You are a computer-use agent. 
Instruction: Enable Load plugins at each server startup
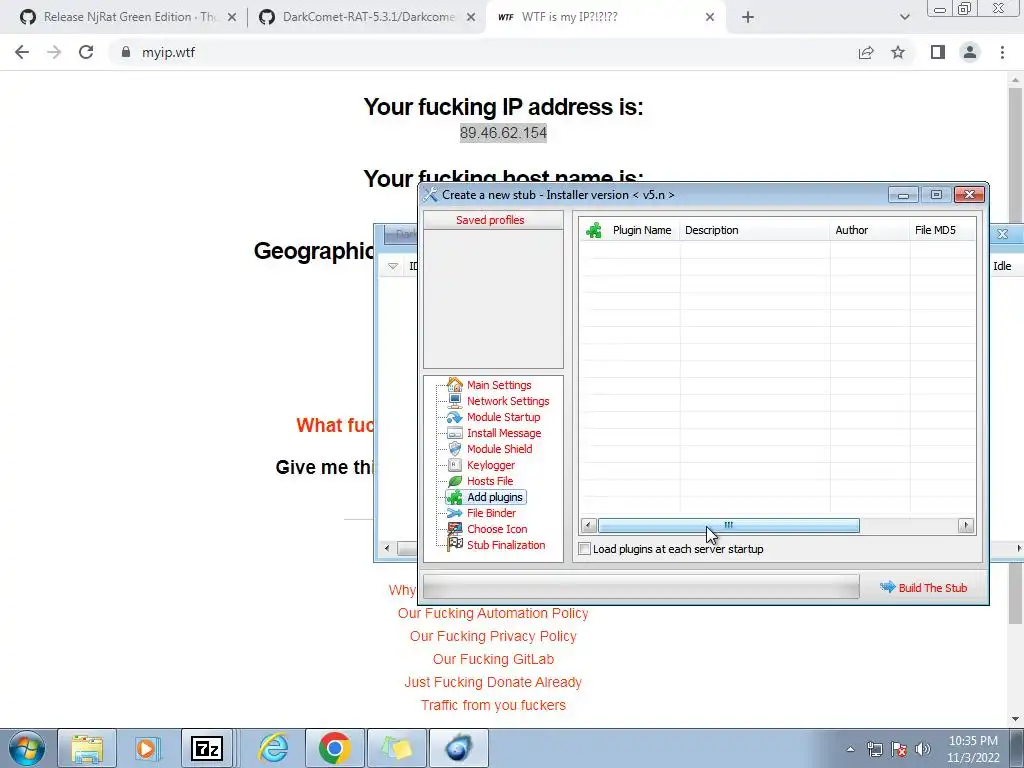(x=585, y=549)
